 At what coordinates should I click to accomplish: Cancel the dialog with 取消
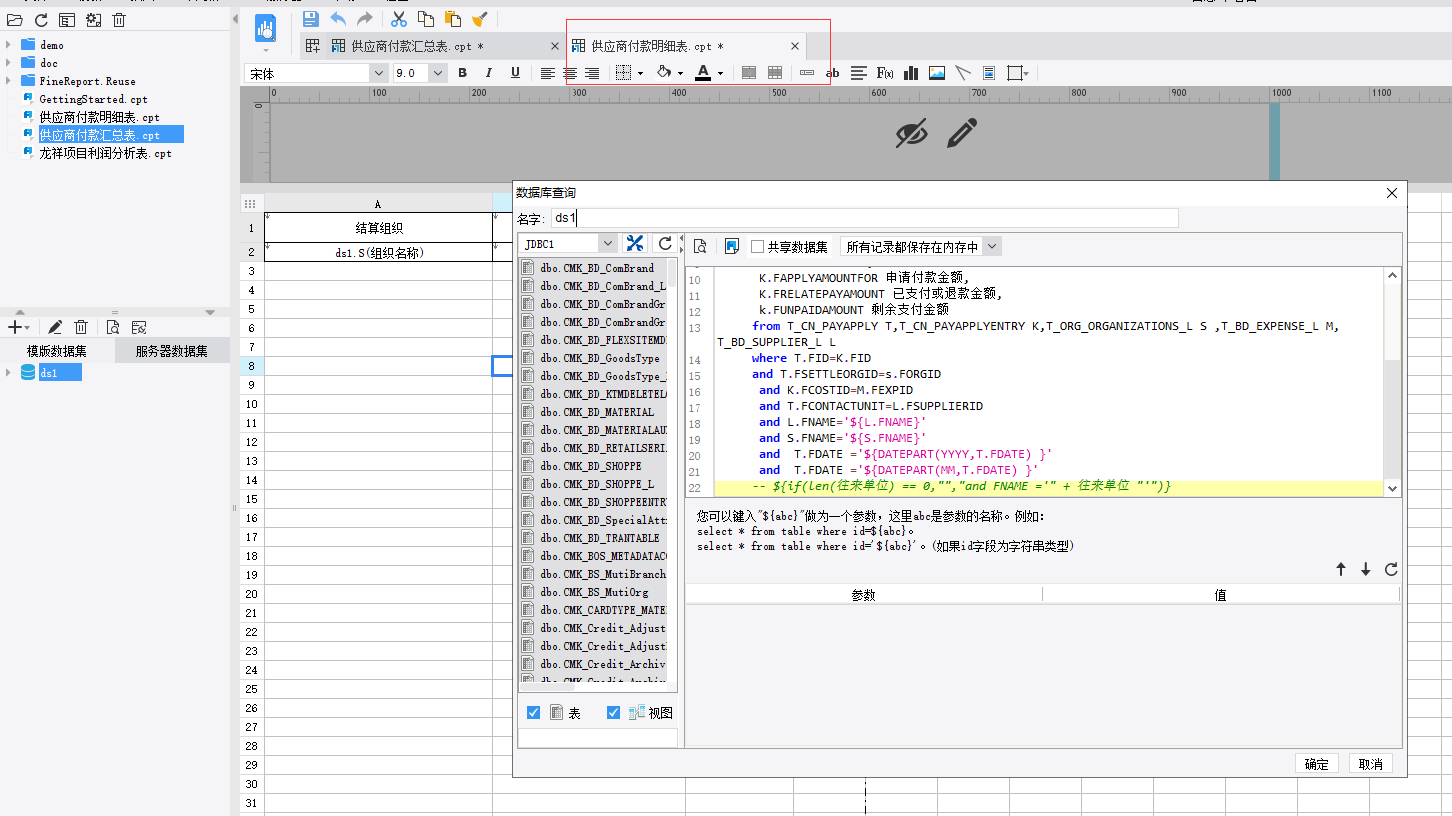coord(1371,764)
